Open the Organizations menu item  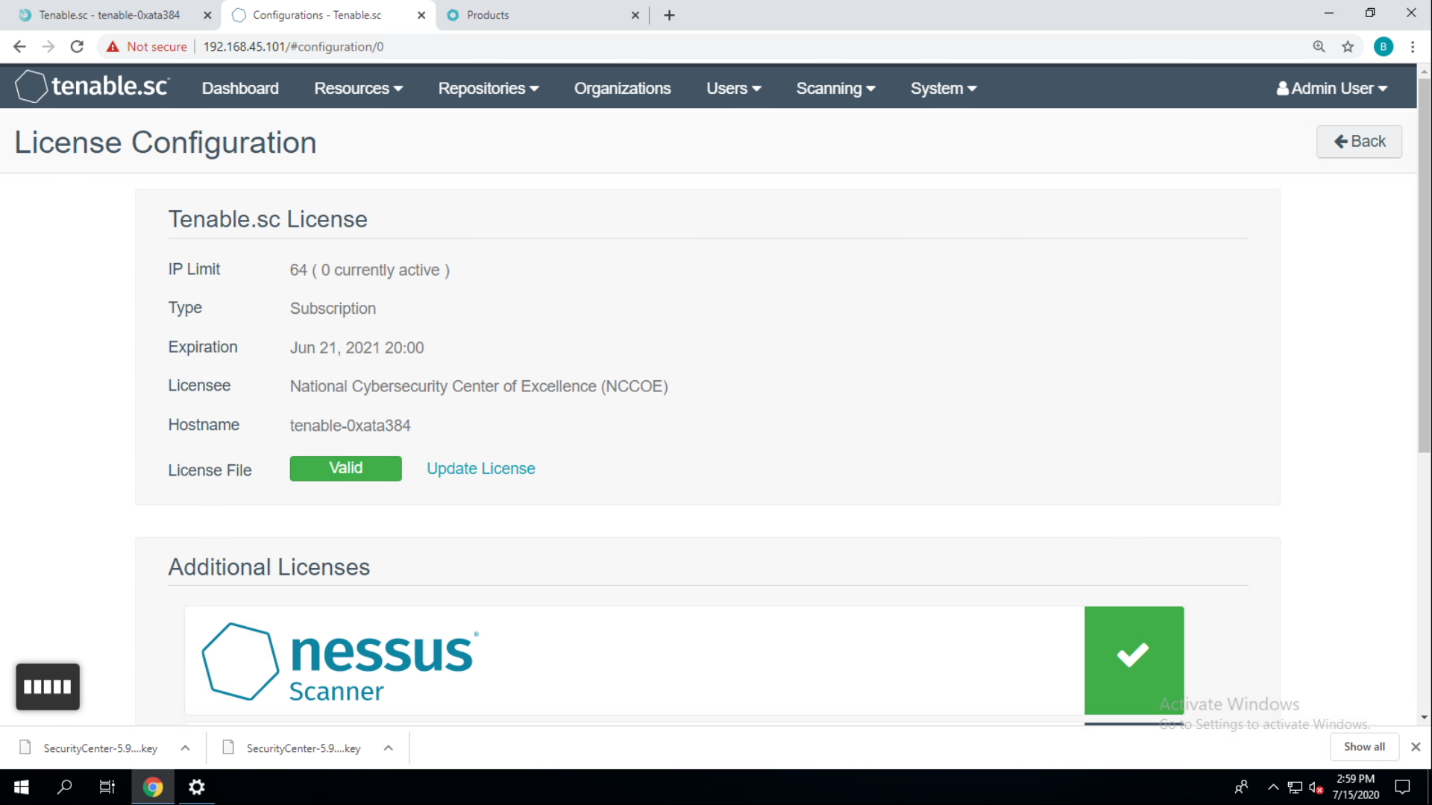[622, 88]
